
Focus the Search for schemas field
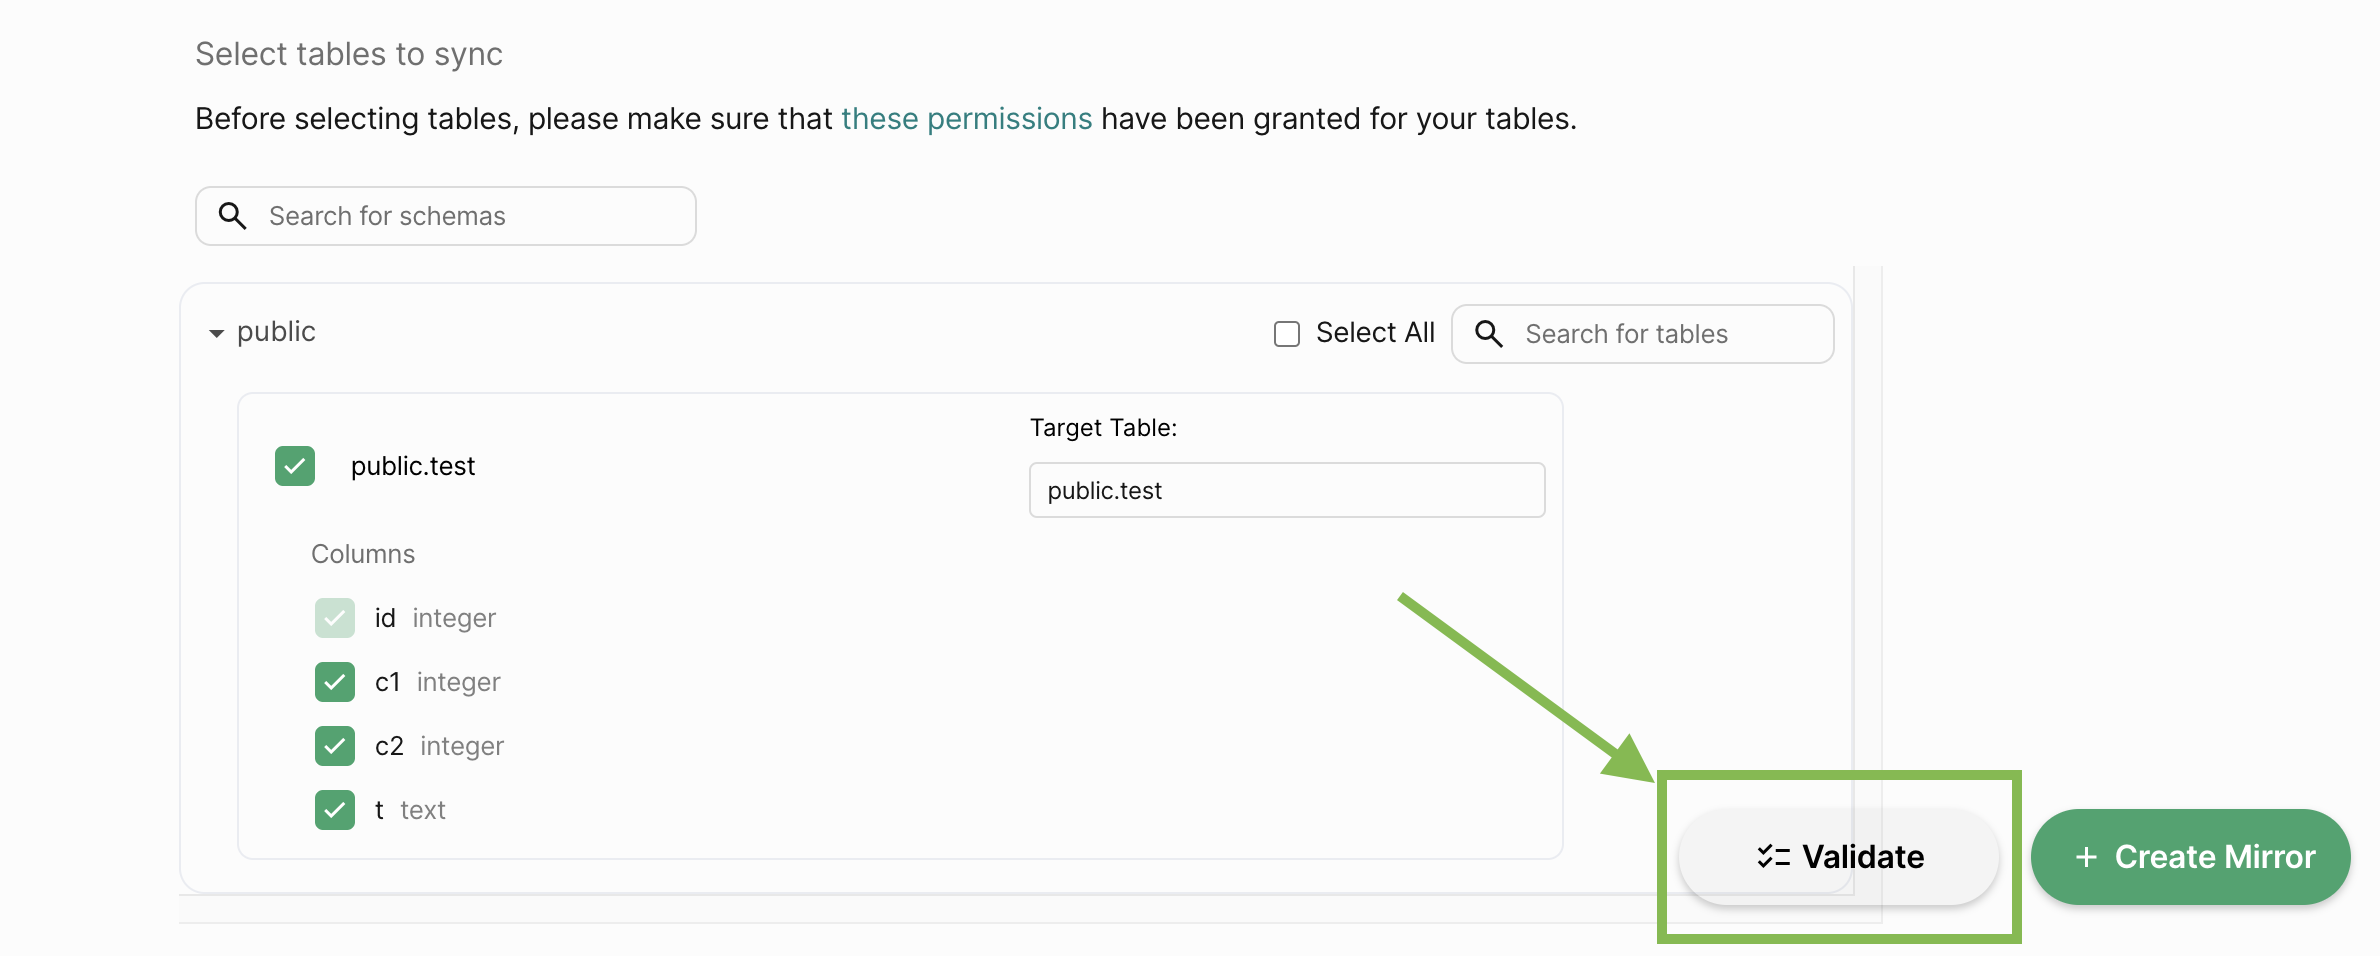tap(446, 216)
